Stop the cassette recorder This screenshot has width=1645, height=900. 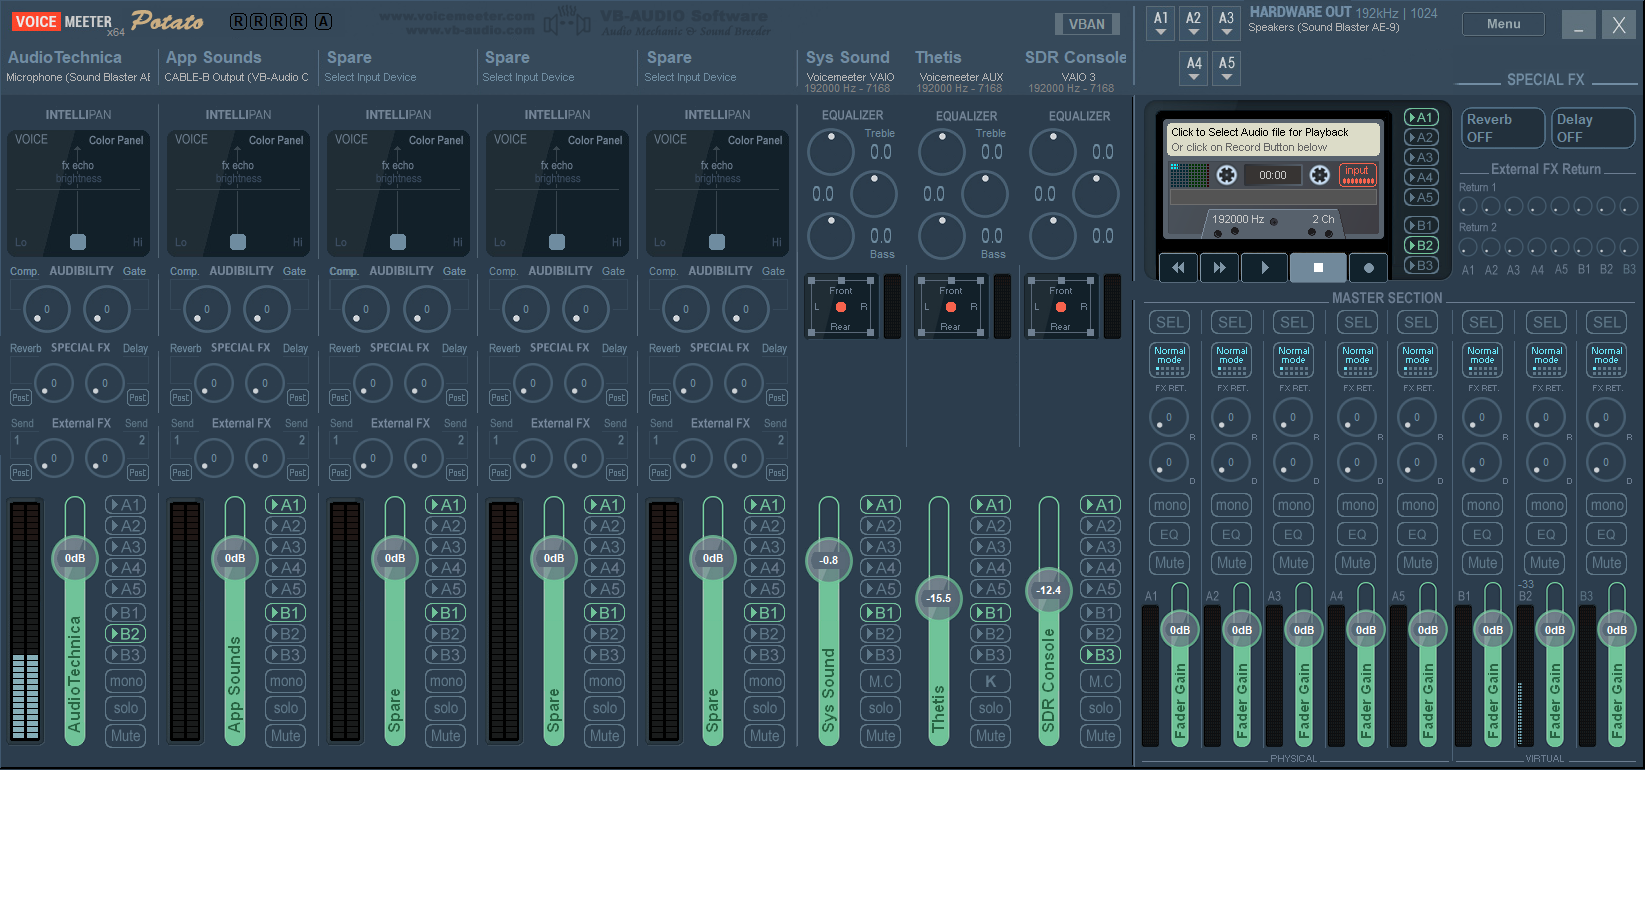point(1318,267)
